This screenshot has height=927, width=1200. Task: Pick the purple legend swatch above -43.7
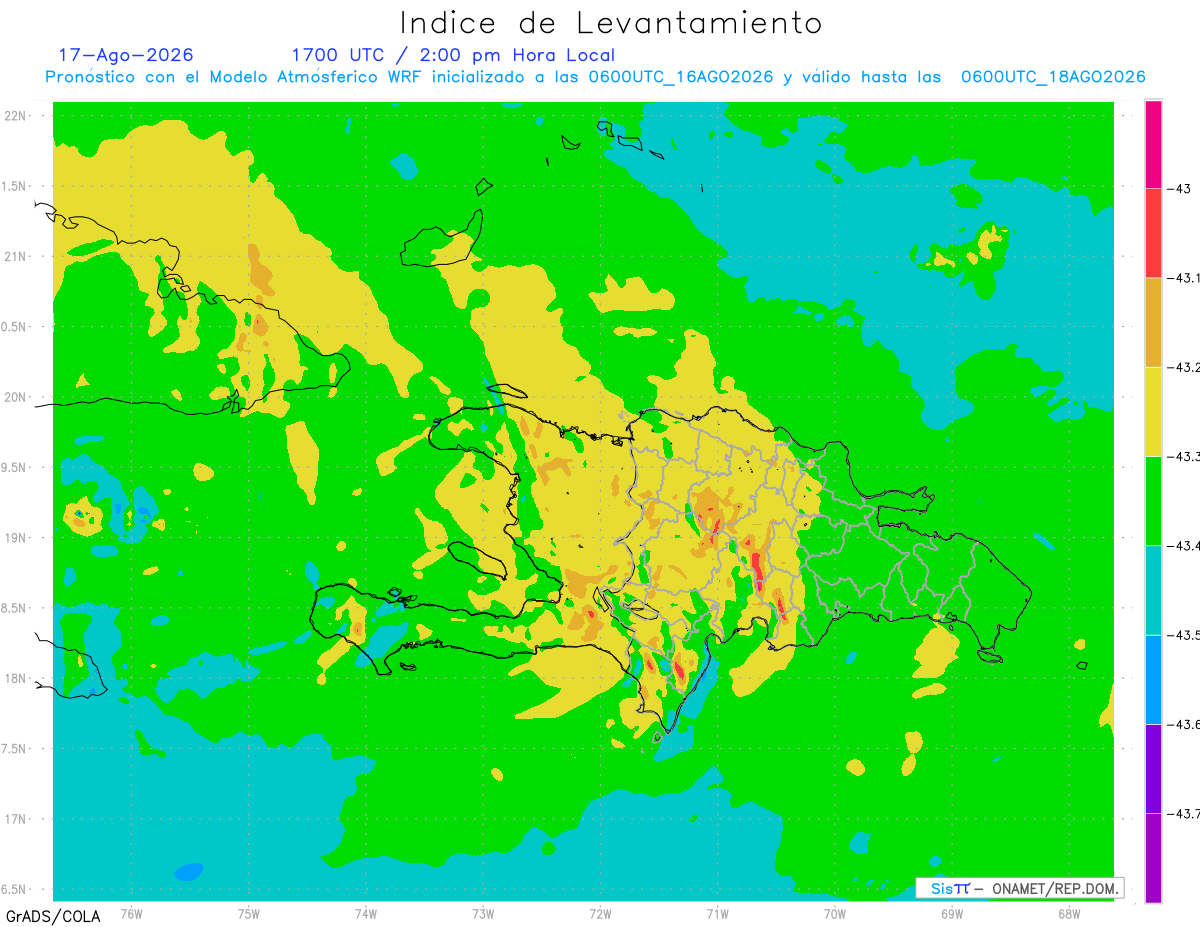pos(1153,768)
